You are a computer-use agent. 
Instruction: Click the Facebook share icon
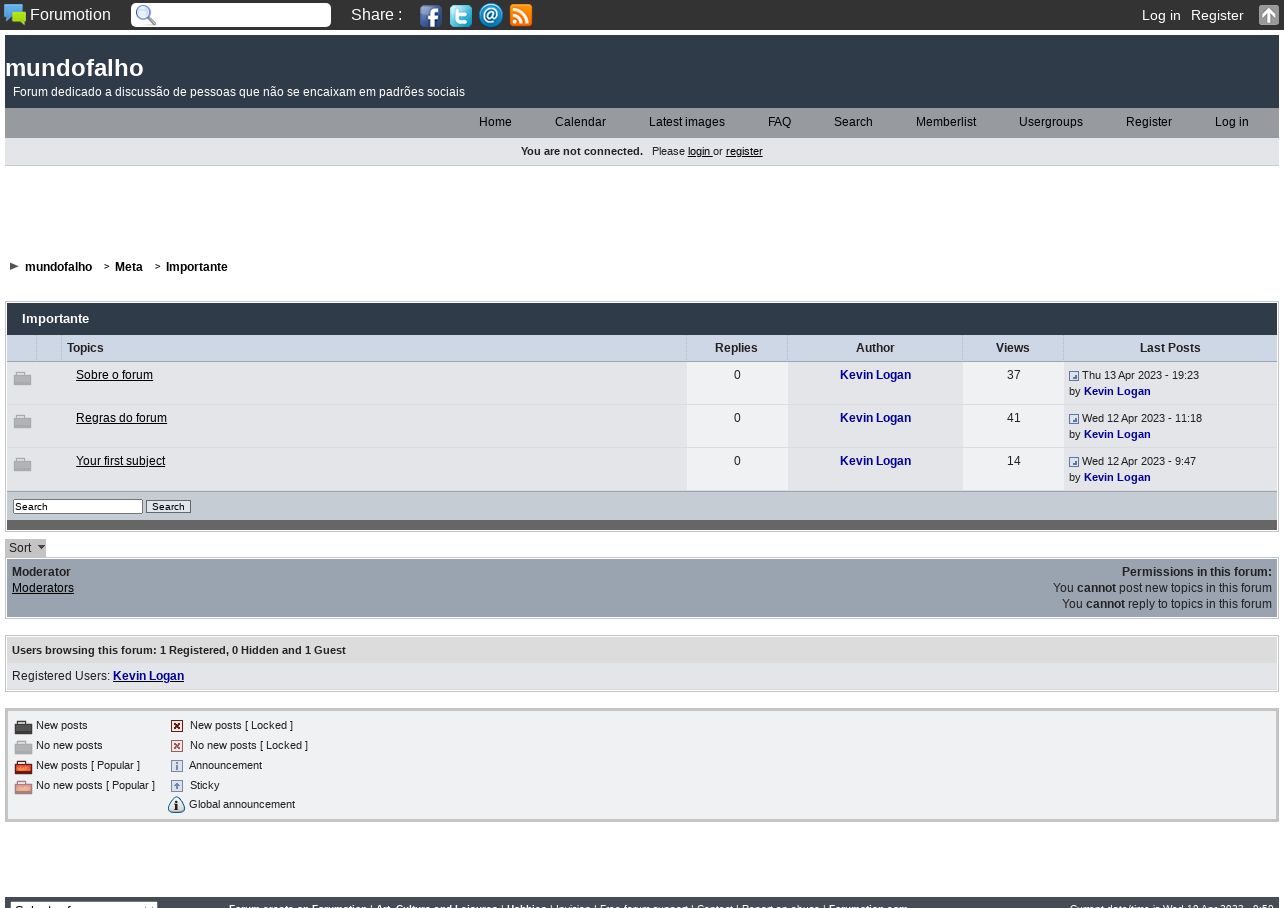(x=430, y=15)
